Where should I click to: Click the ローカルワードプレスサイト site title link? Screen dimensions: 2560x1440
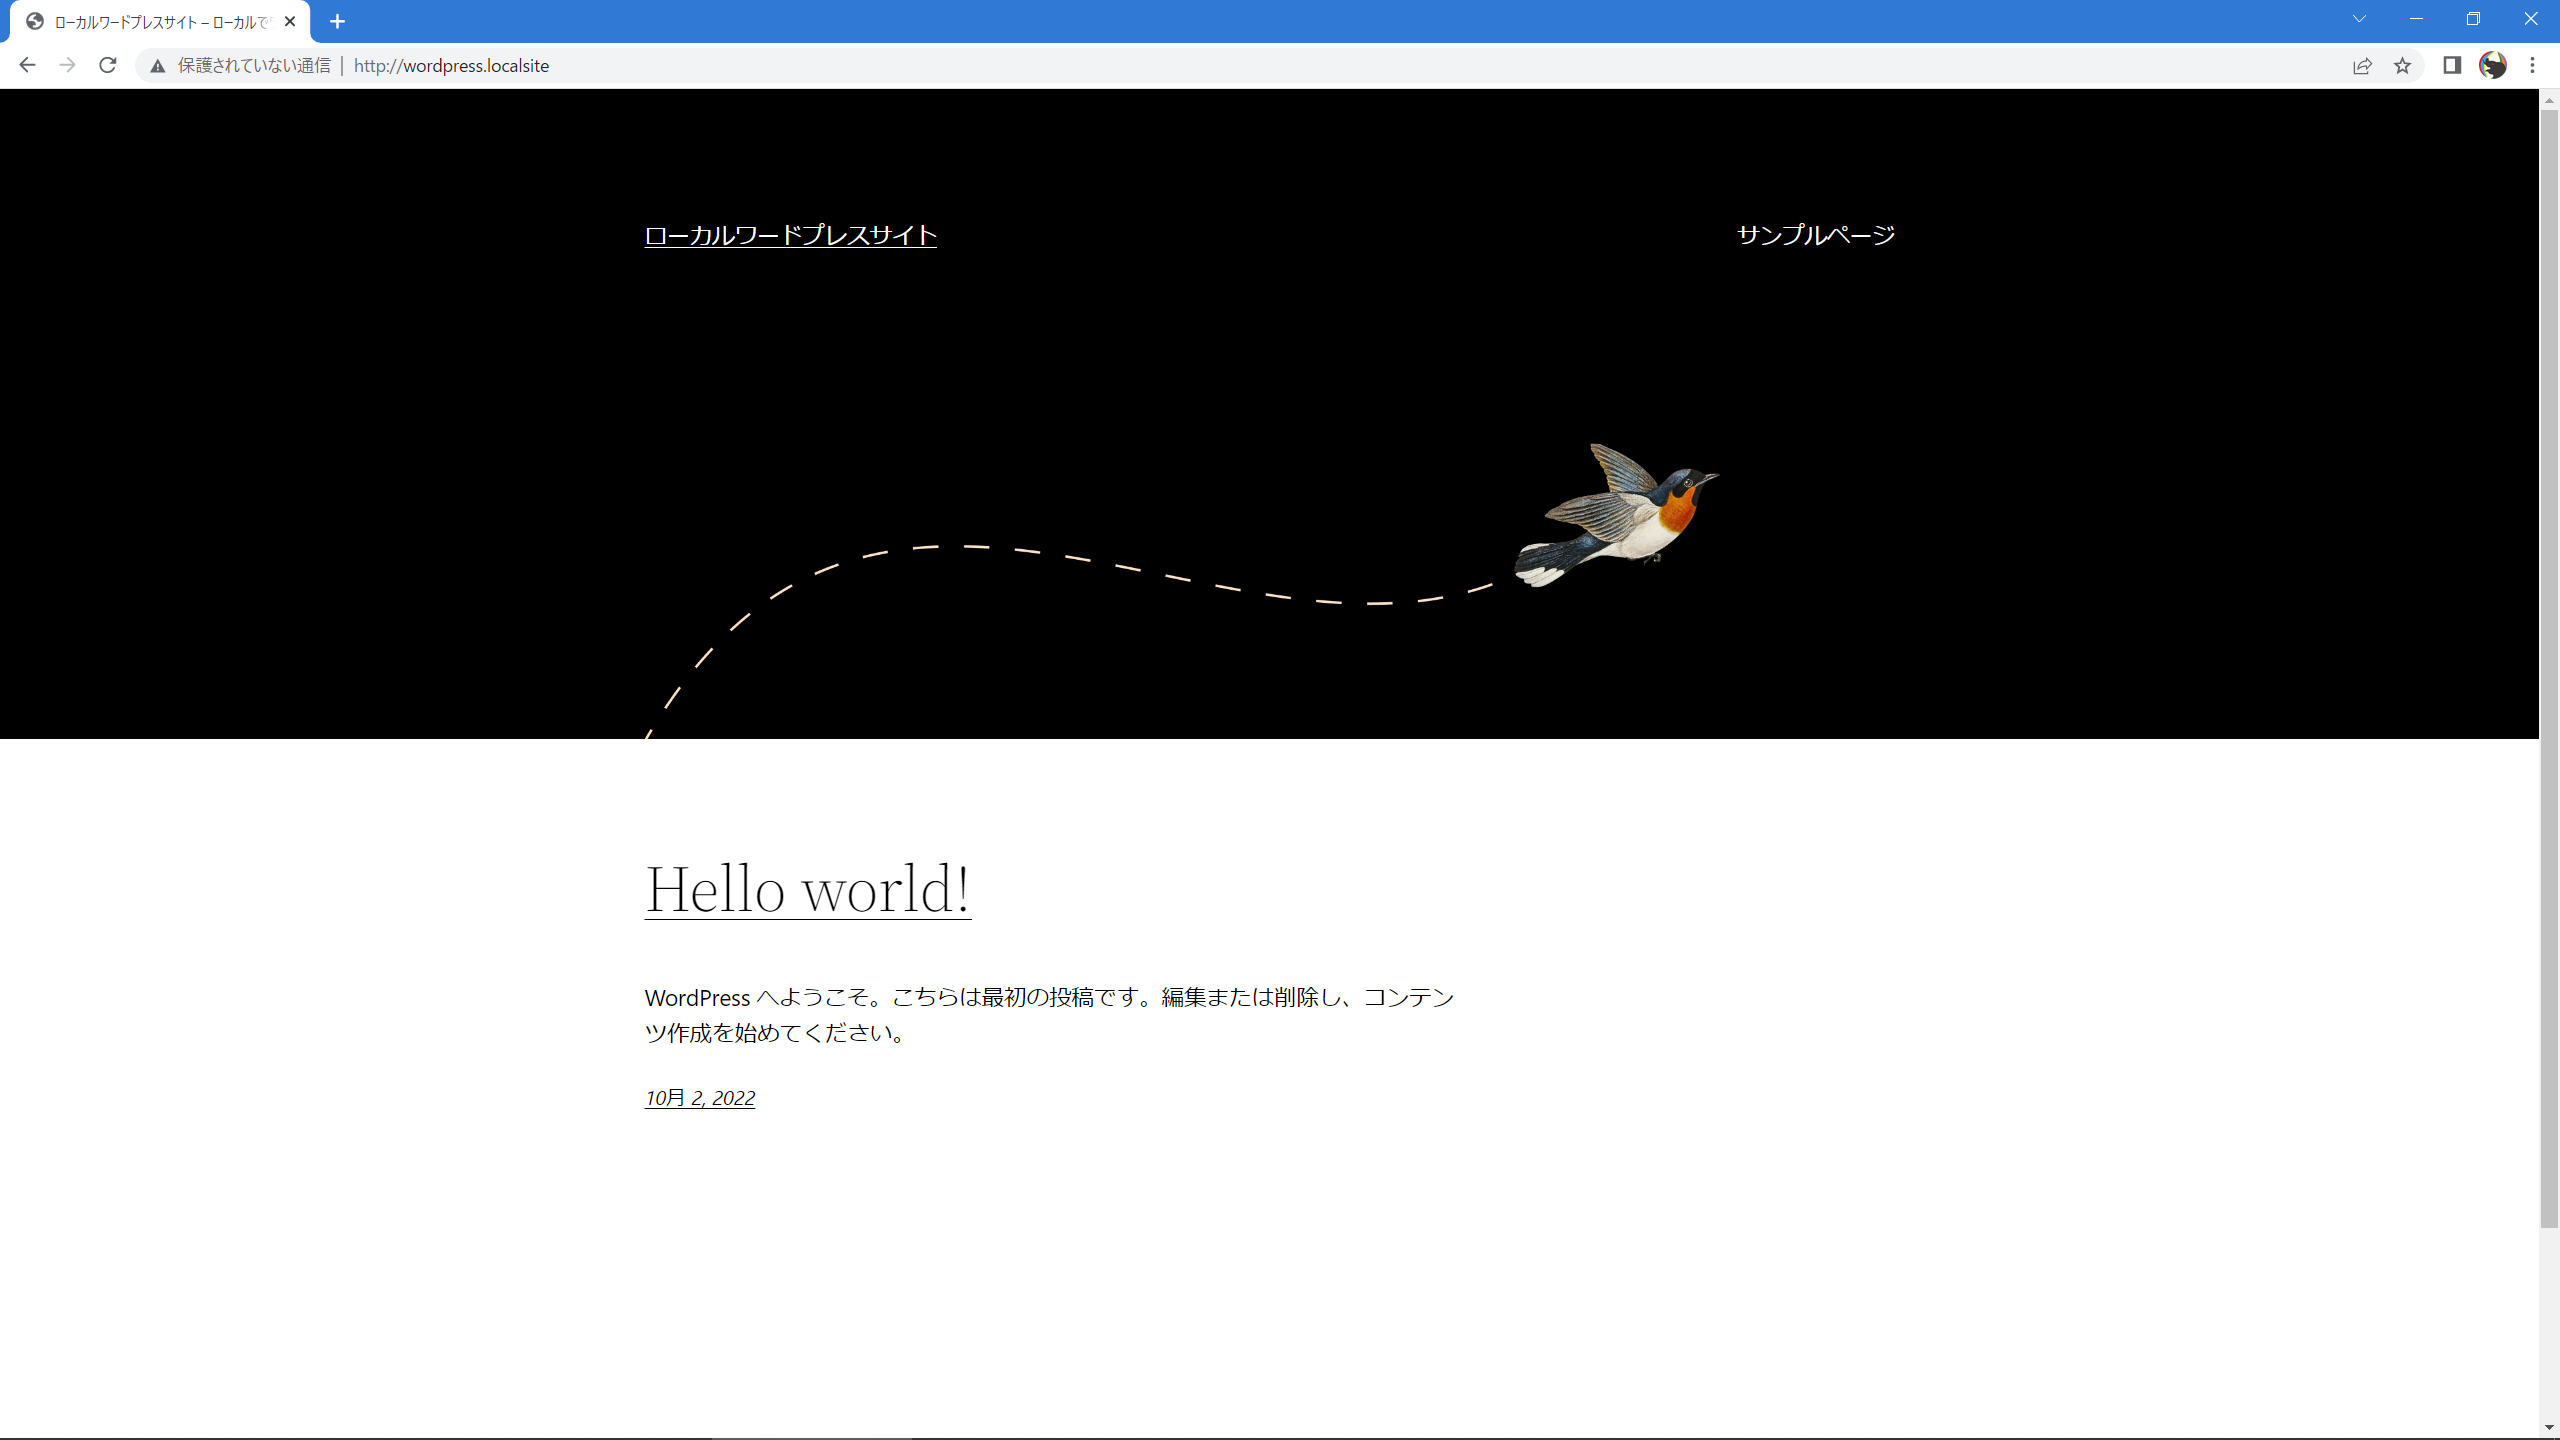point(790,235)
